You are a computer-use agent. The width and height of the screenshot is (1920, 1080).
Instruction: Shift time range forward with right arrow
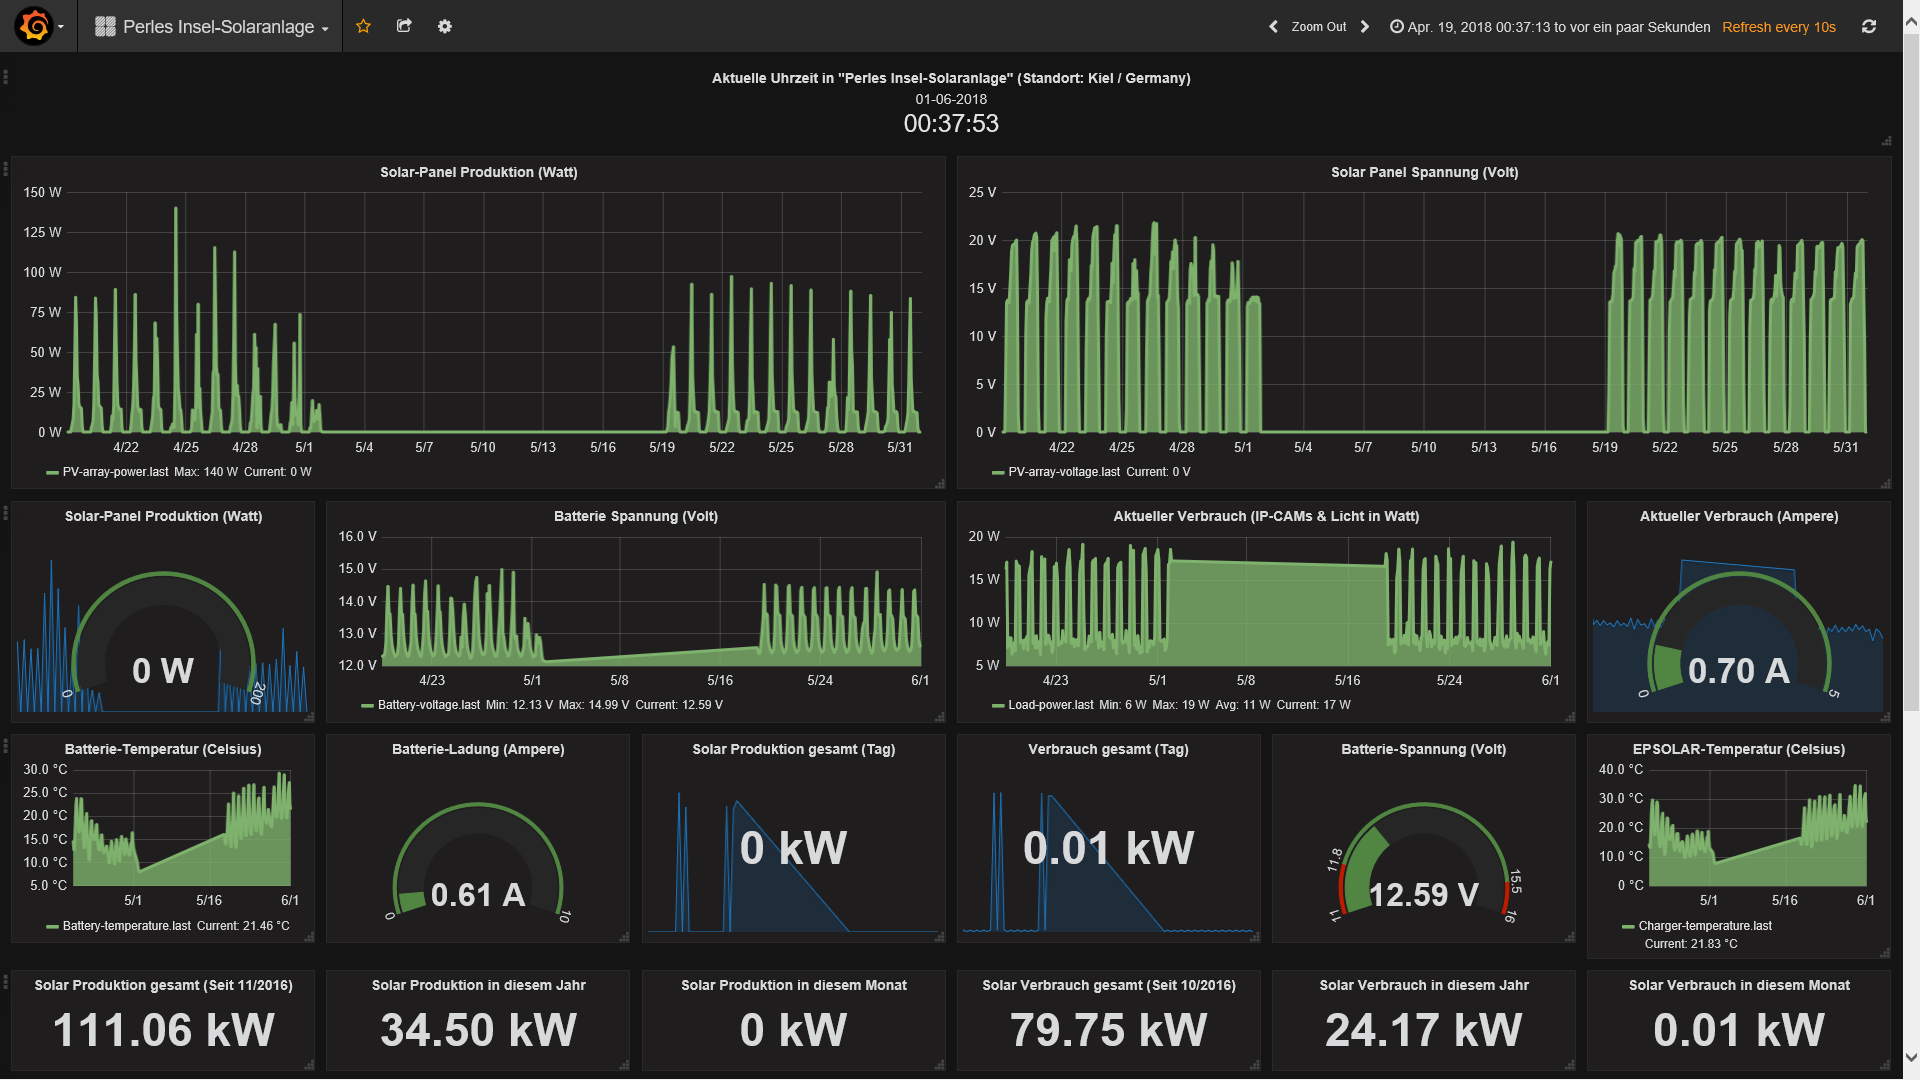1365,27
